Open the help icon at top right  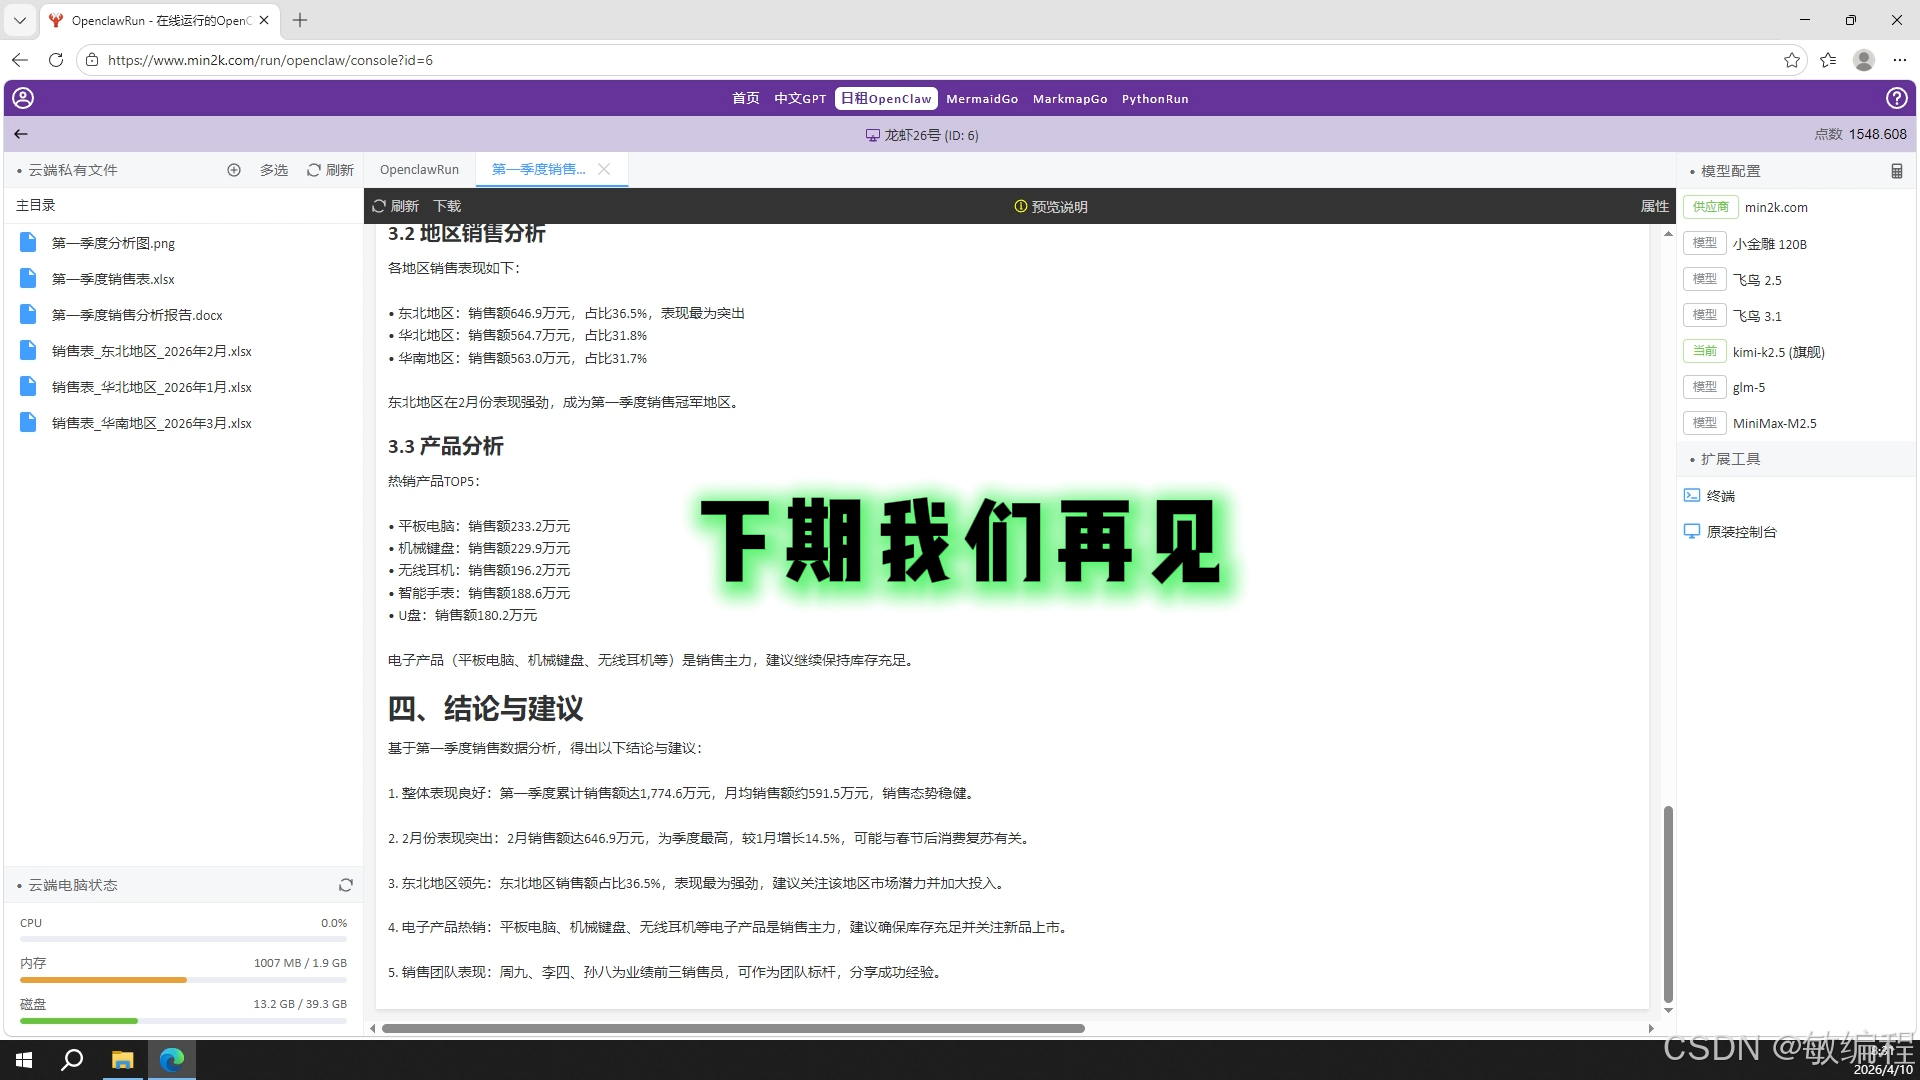coord(1897,98)
